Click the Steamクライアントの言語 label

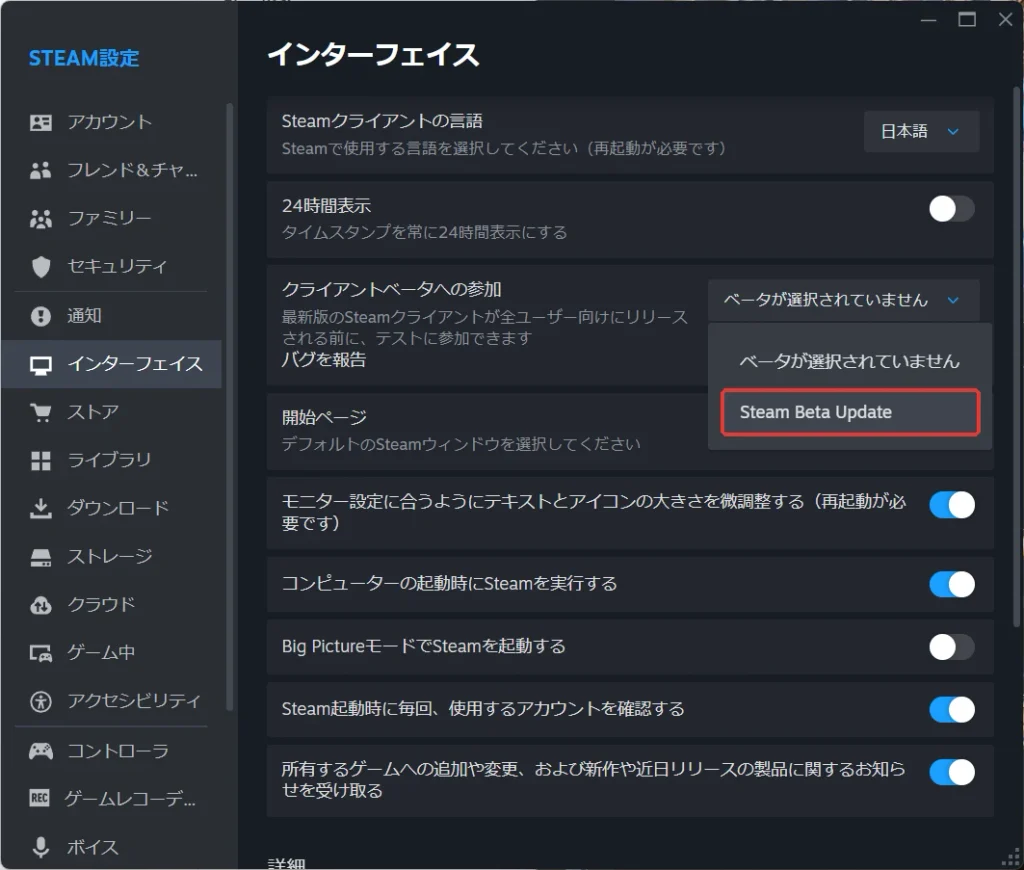tap(381, 121)
